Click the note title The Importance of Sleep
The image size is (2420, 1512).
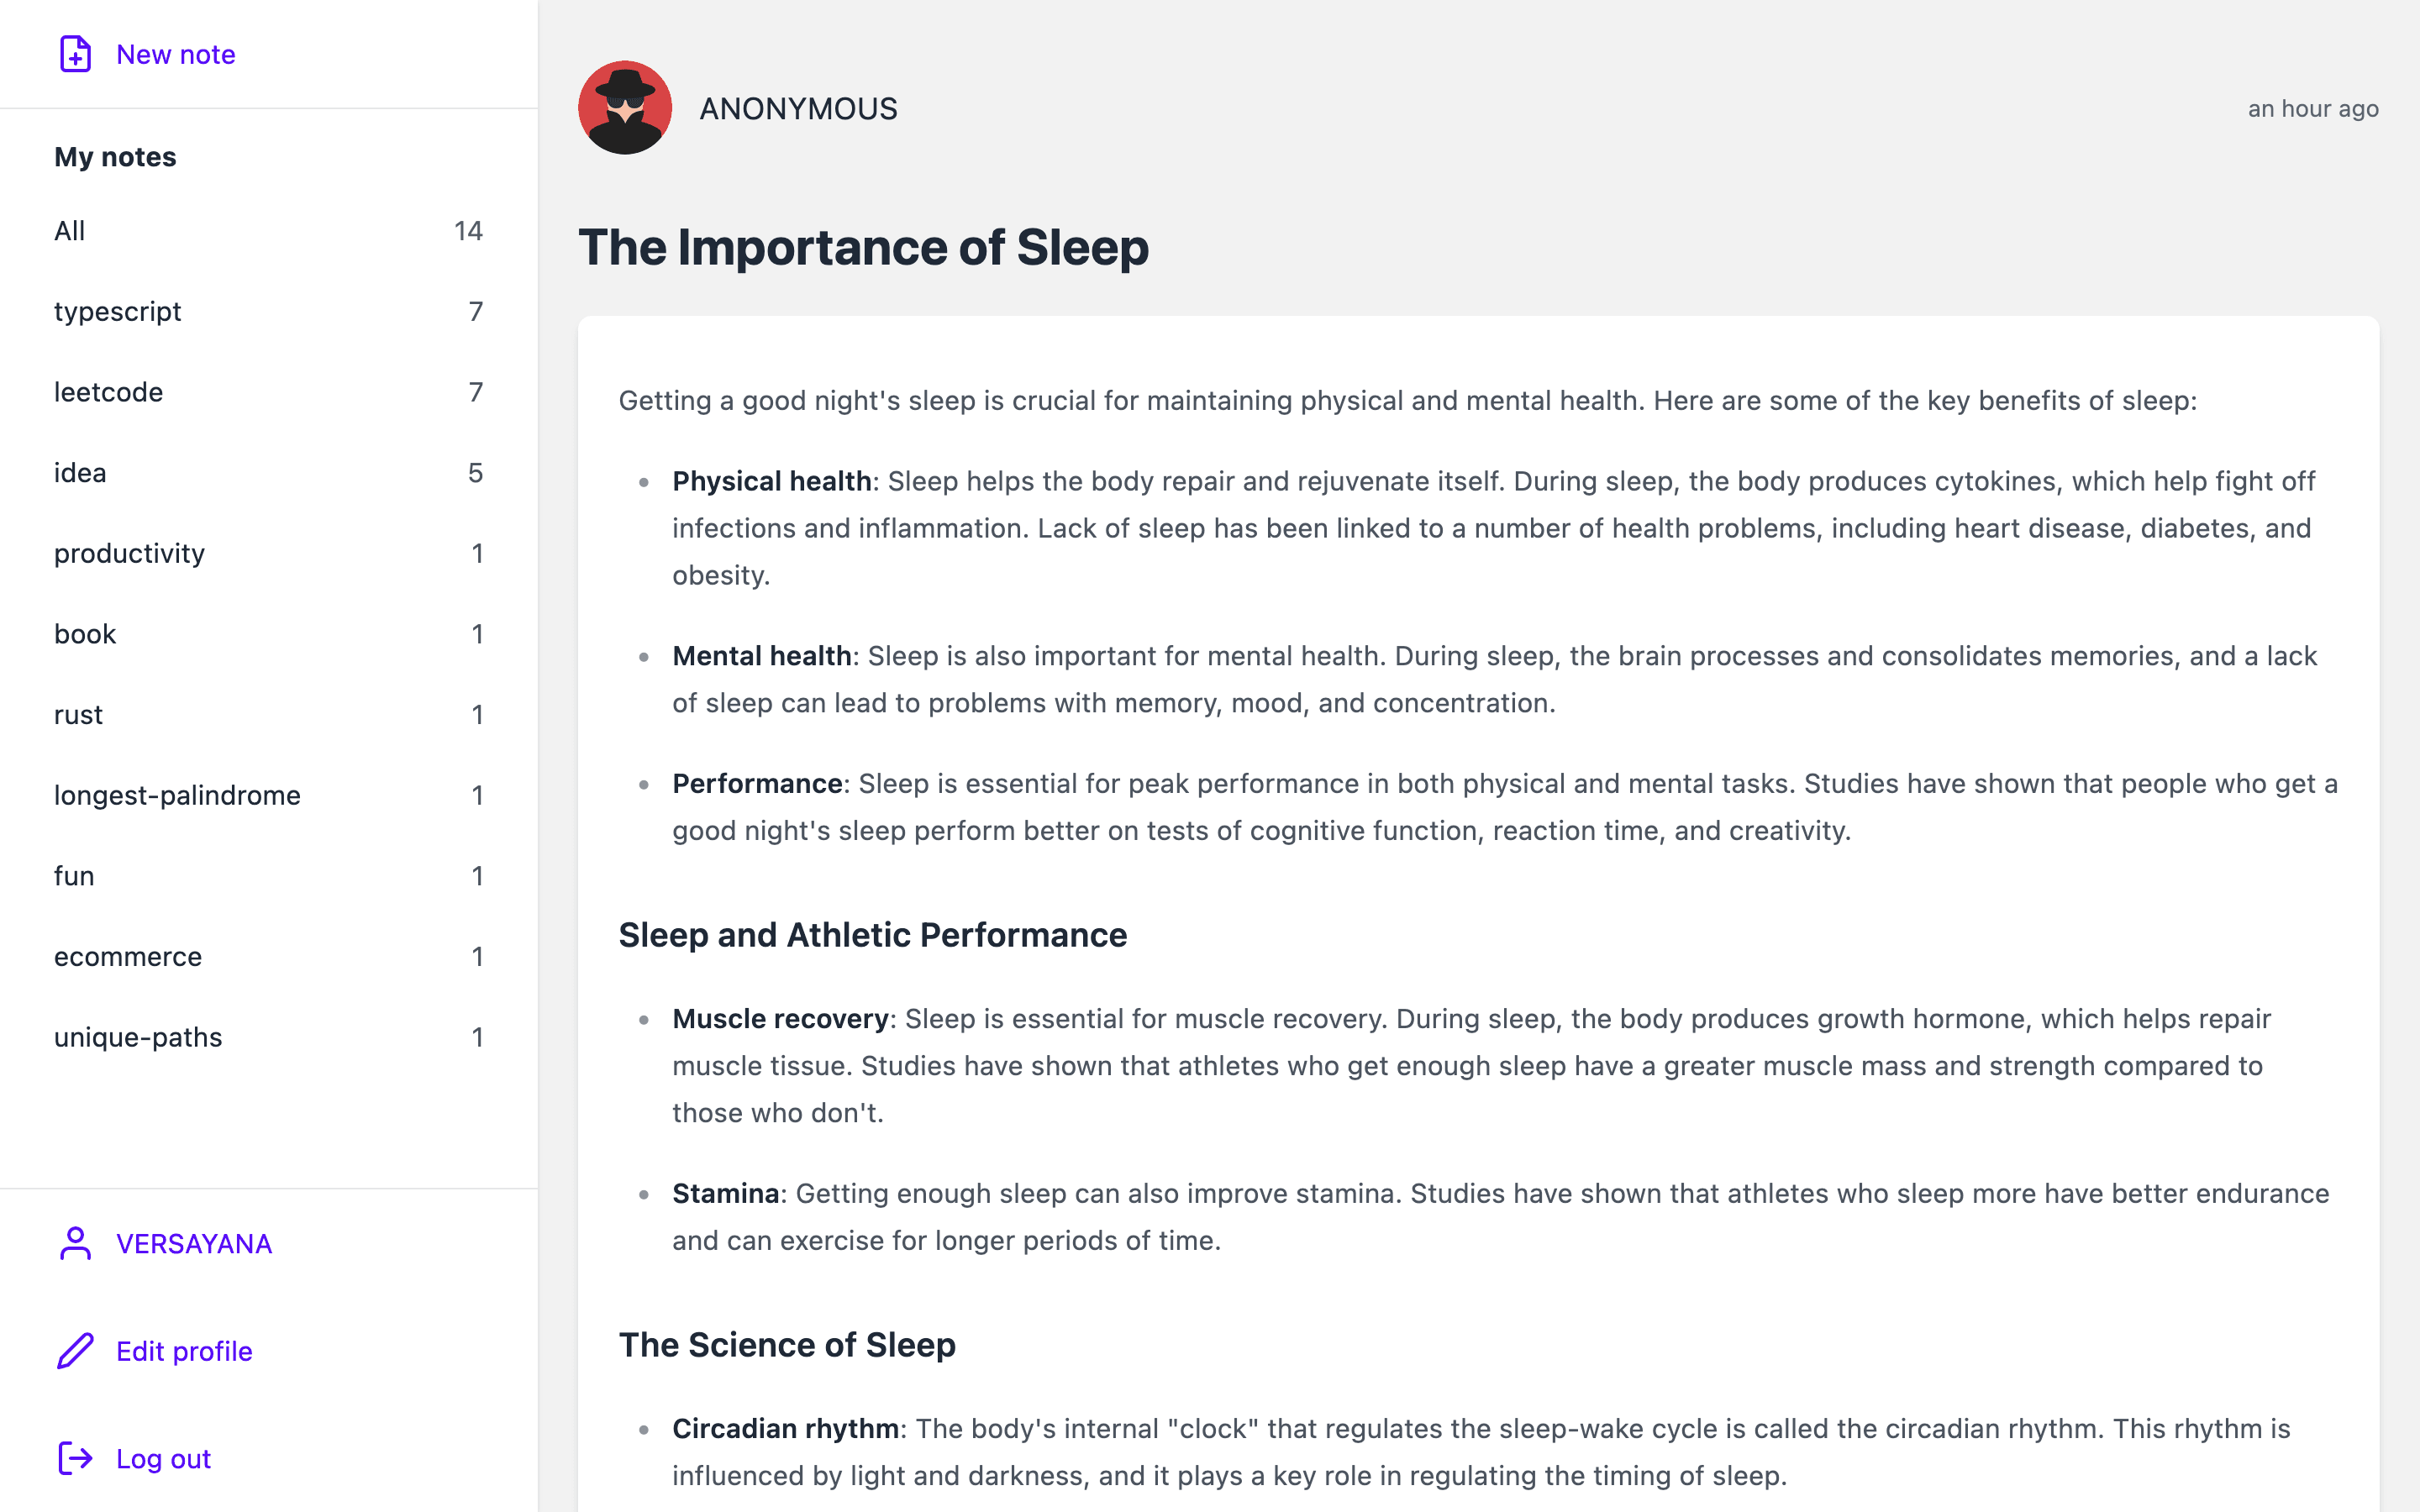863,247
